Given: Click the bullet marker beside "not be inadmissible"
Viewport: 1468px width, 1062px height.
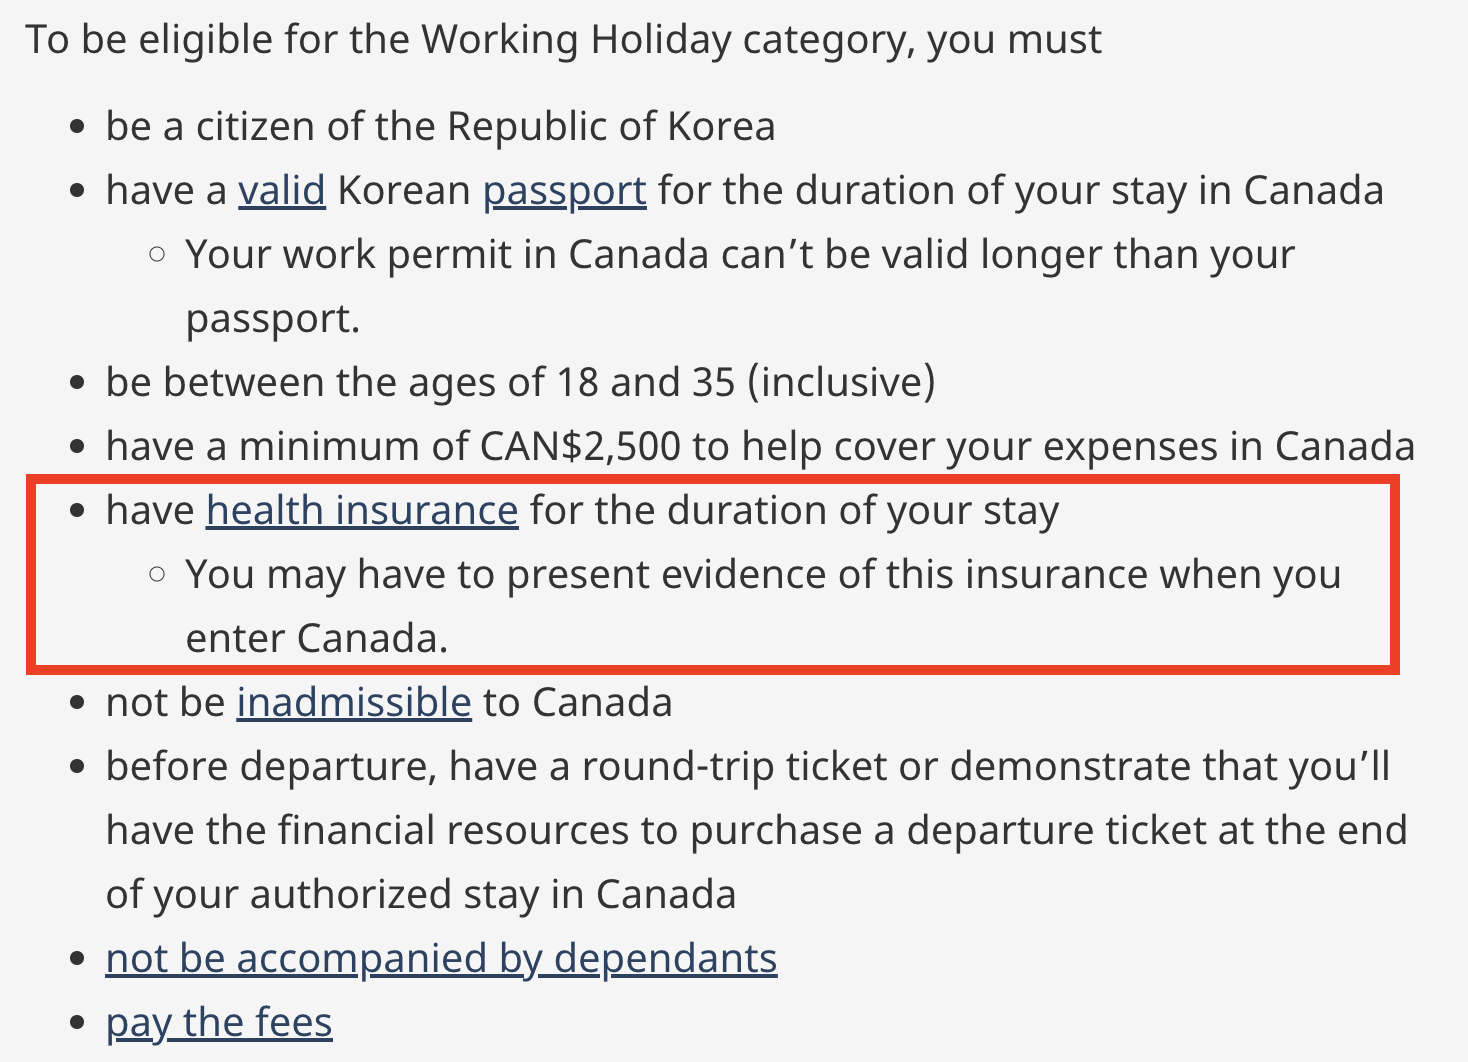Looking at the screenshot, I should (78, 704).
